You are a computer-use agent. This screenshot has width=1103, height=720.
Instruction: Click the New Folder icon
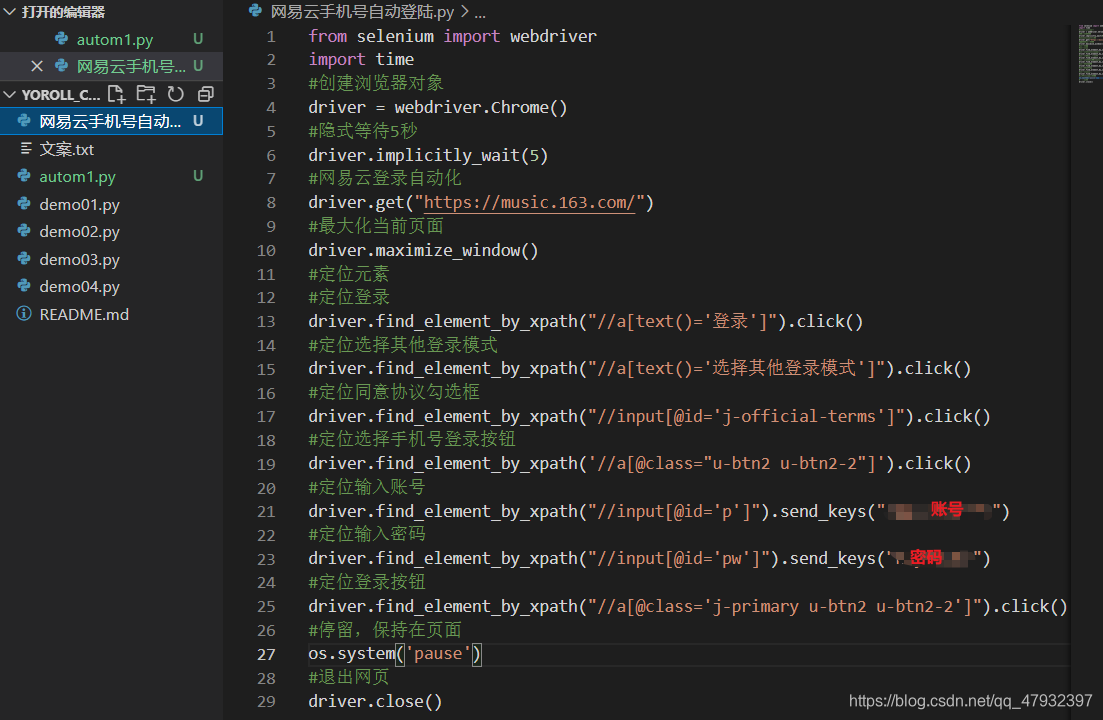tap(146, 94)
